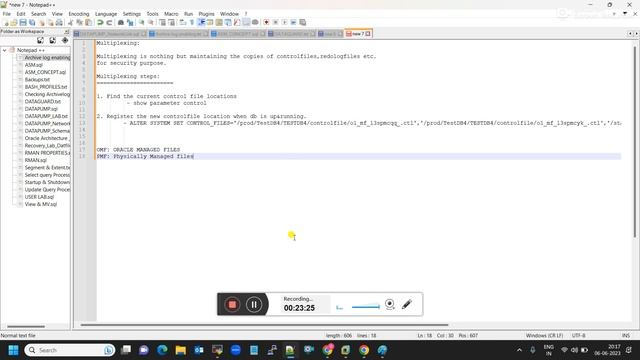Viewport: 640px width, 360px height.
Task: Toggle file monitoring (tail -f) button
Action: click(x=255, y=22)
